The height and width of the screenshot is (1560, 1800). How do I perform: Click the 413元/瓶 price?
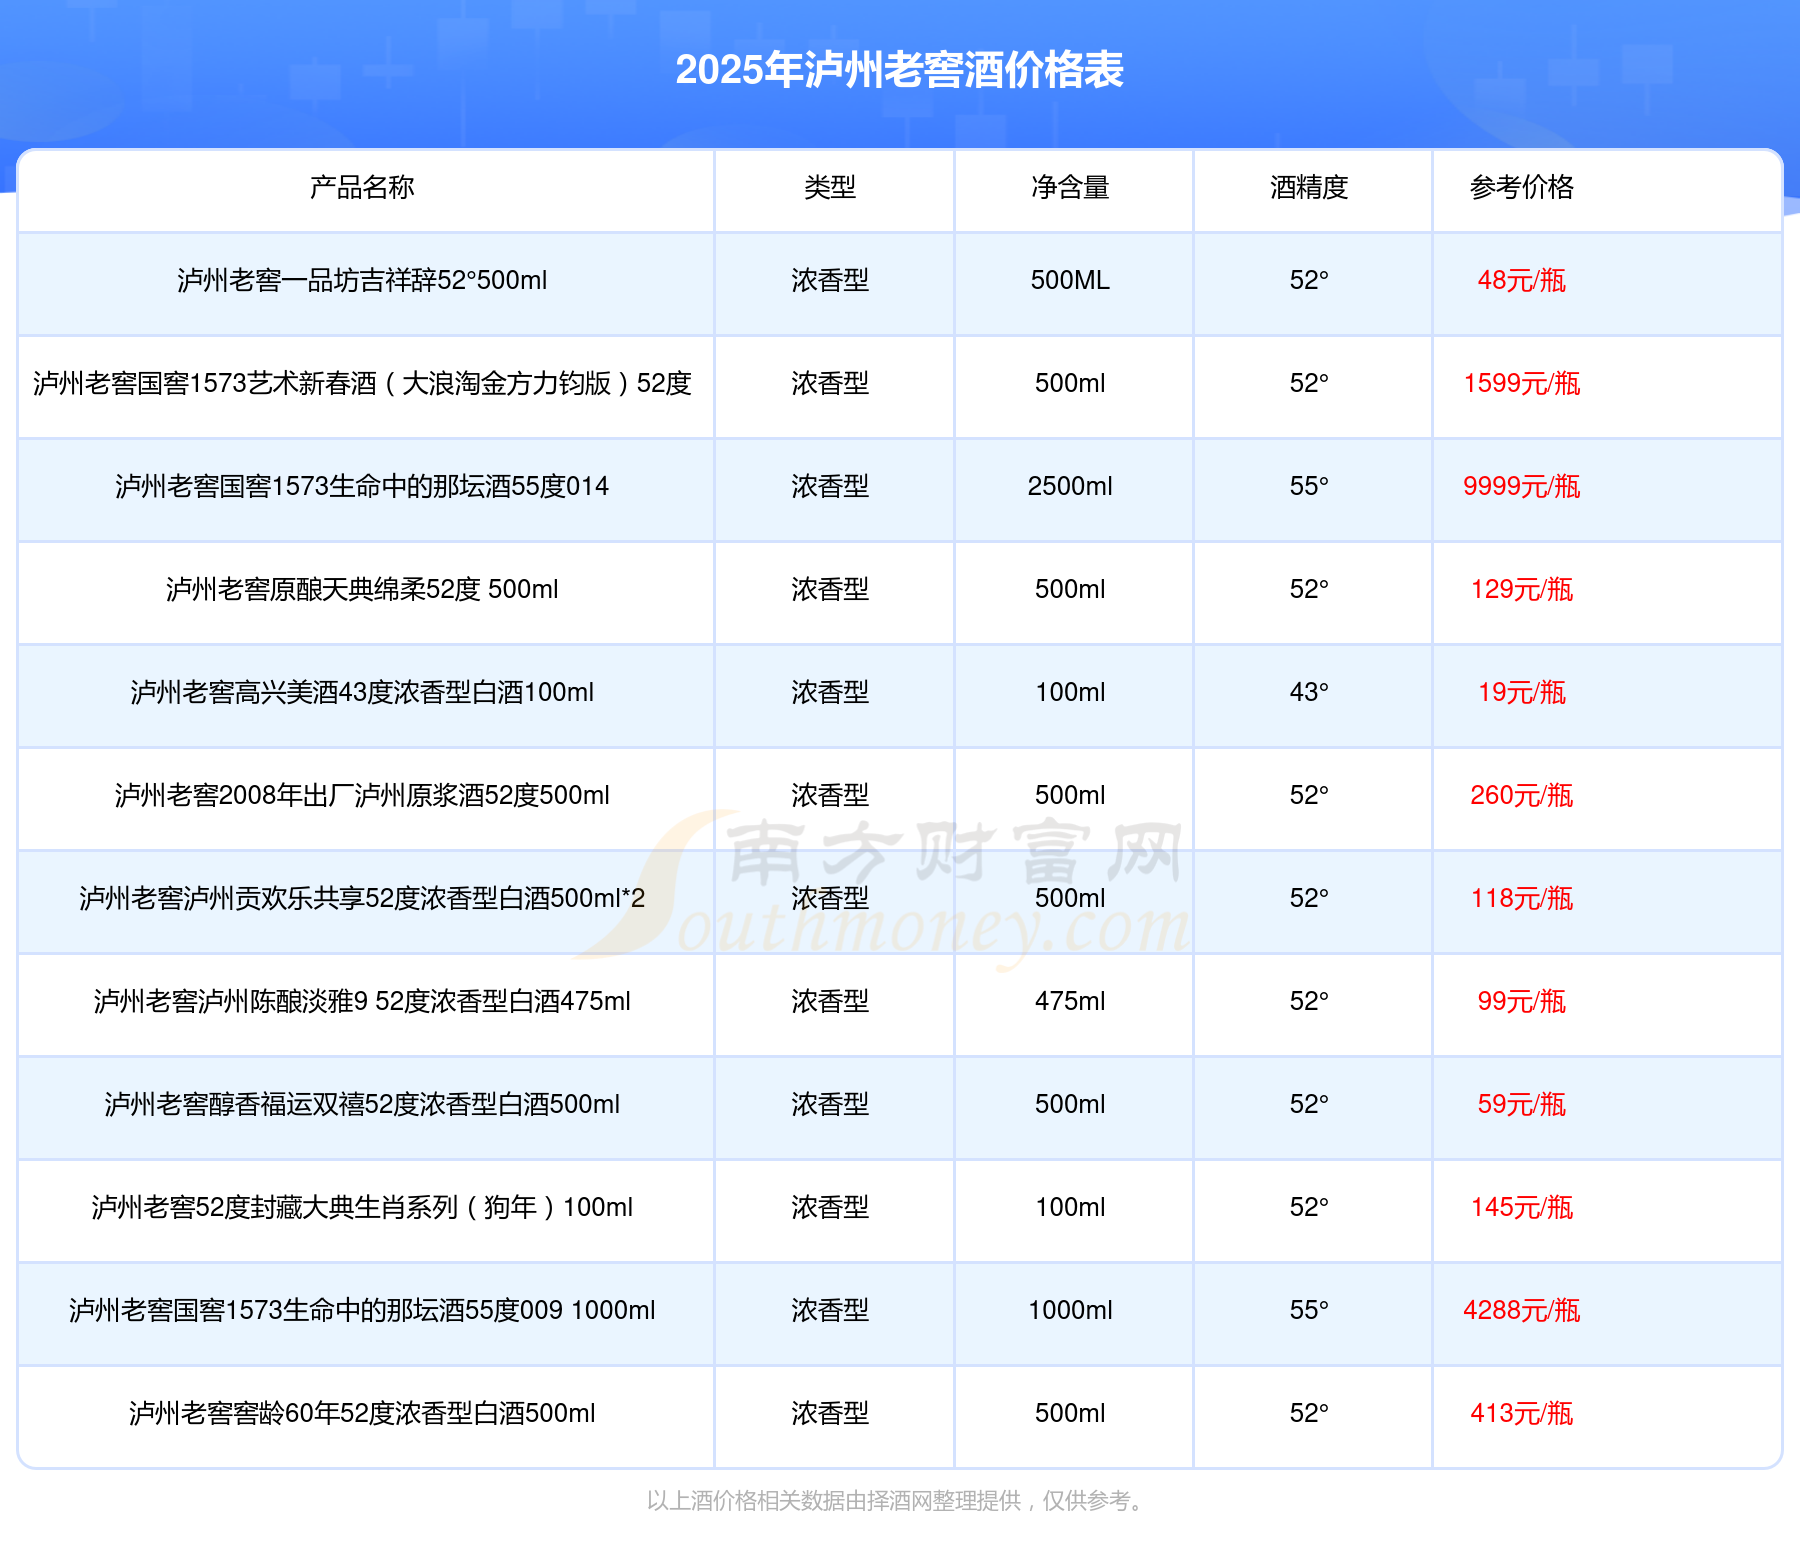point(1522,1413)
